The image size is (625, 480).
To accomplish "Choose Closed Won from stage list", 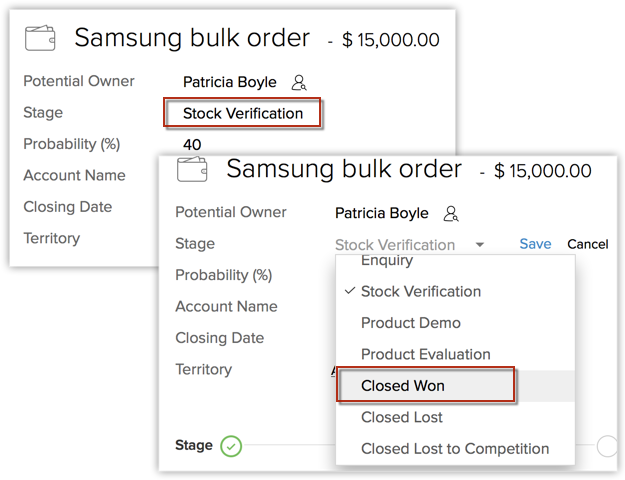I will click(403, 386).
